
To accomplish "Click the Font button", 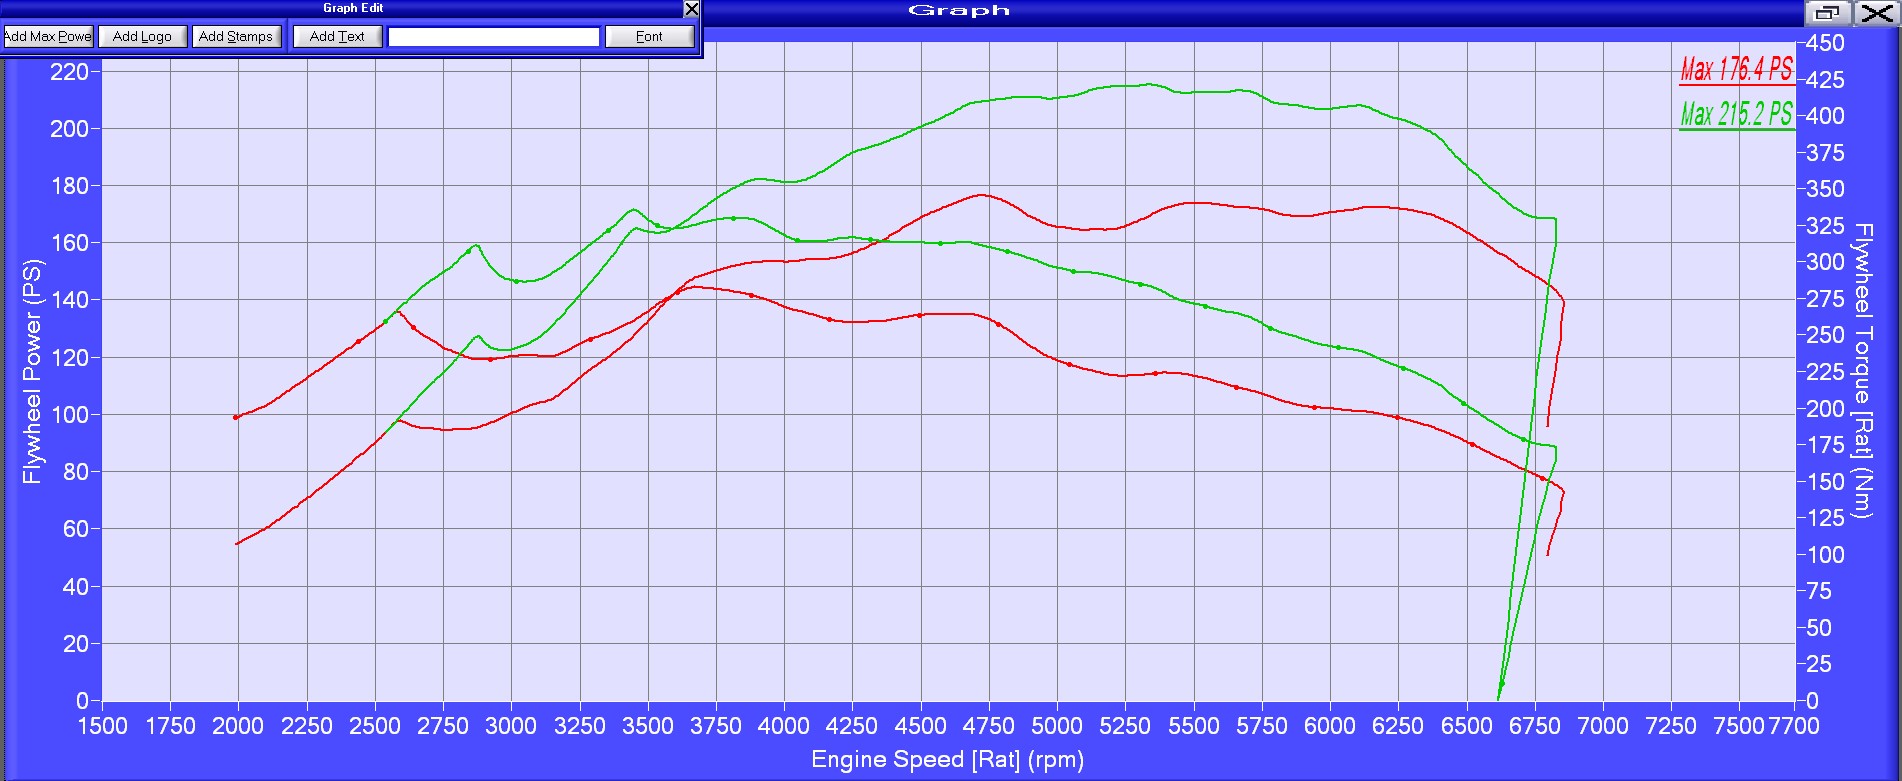I will 649,37.
